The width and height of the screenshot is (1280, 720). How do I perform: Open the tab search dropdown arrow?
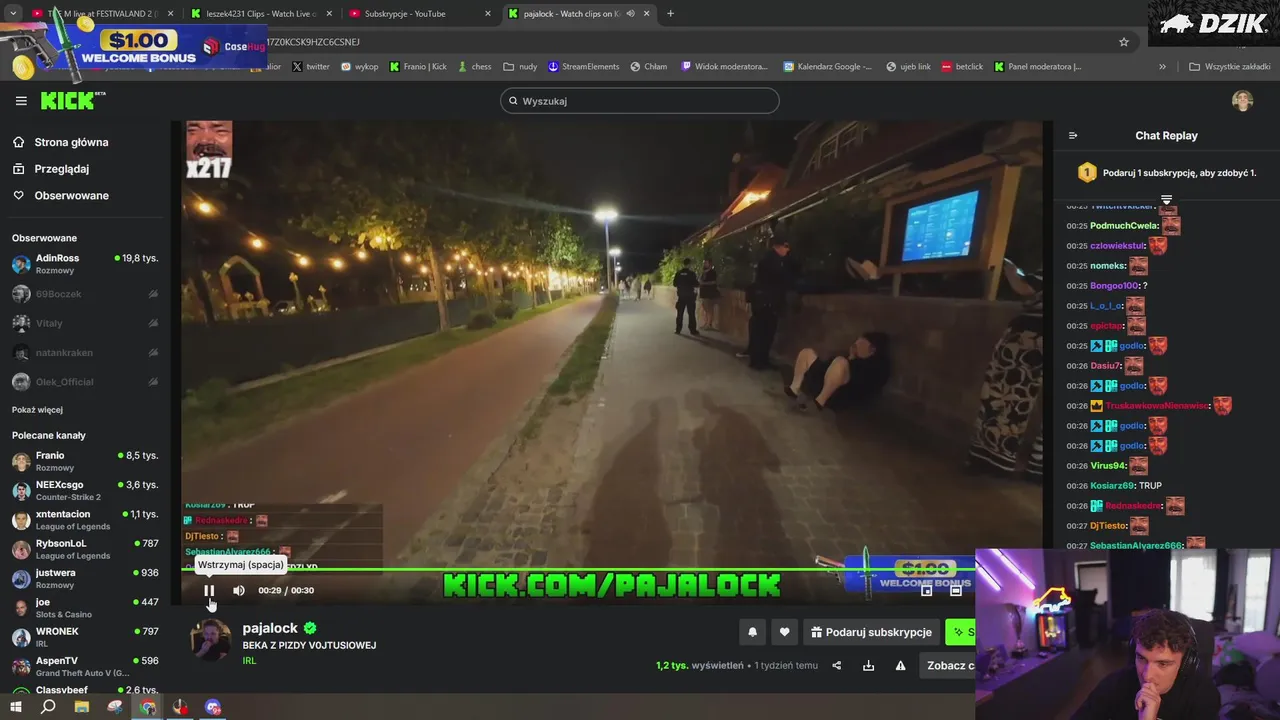click(x=12, y=14)
